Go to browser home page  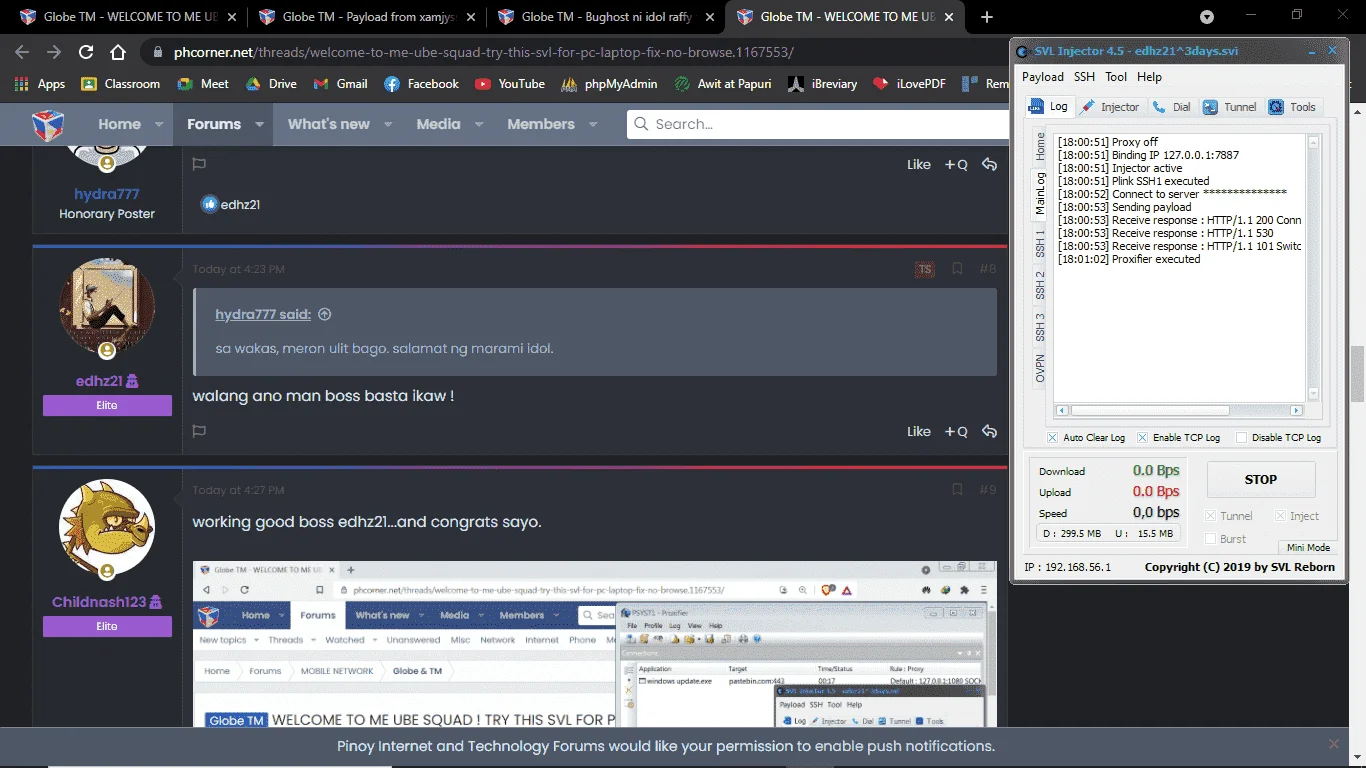click(118, 52)
